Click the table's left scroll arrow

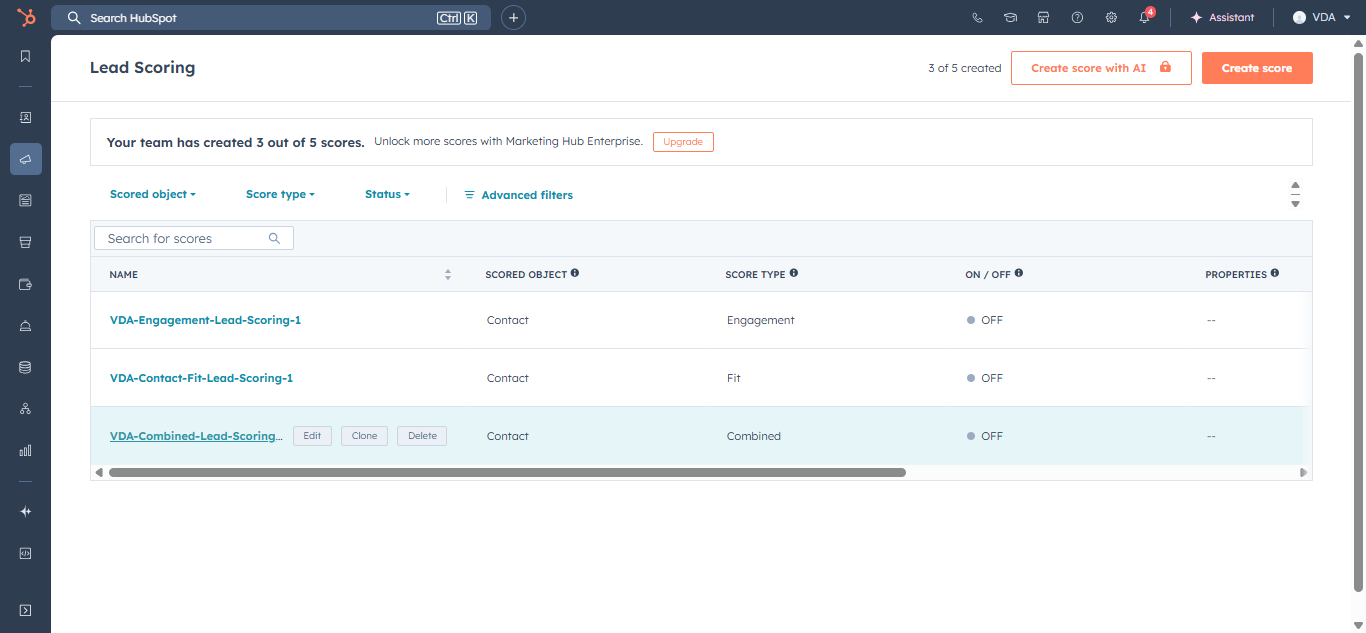click(x=98, y=472)
